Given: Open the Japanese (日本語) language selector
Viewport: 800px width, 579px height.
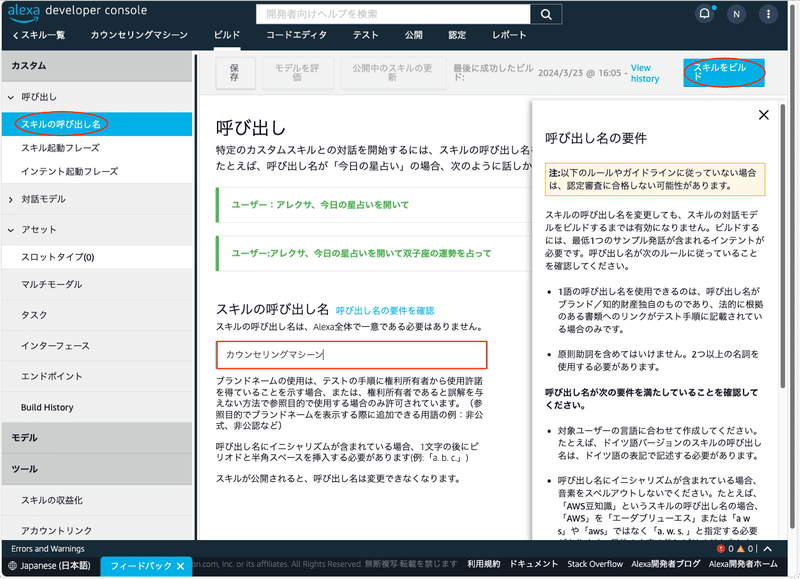Looking at the screenshot, I should coord(50,565).
